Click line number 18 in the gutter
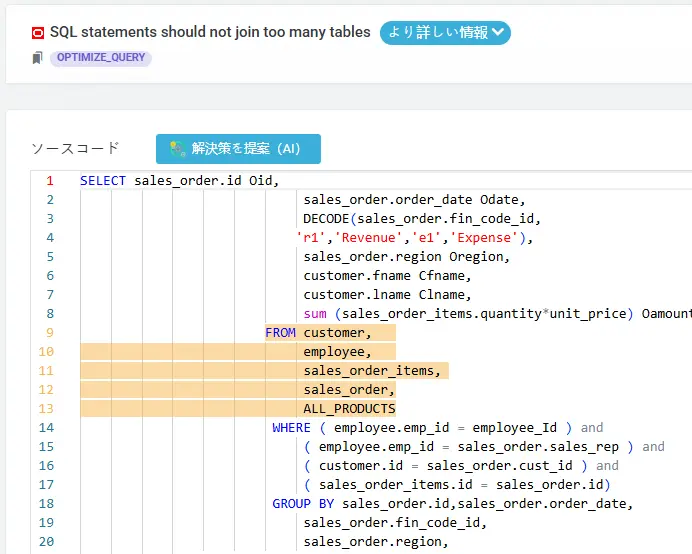This screenshot has width=692, height=554. pyautogui.click(x=47, y=504)
